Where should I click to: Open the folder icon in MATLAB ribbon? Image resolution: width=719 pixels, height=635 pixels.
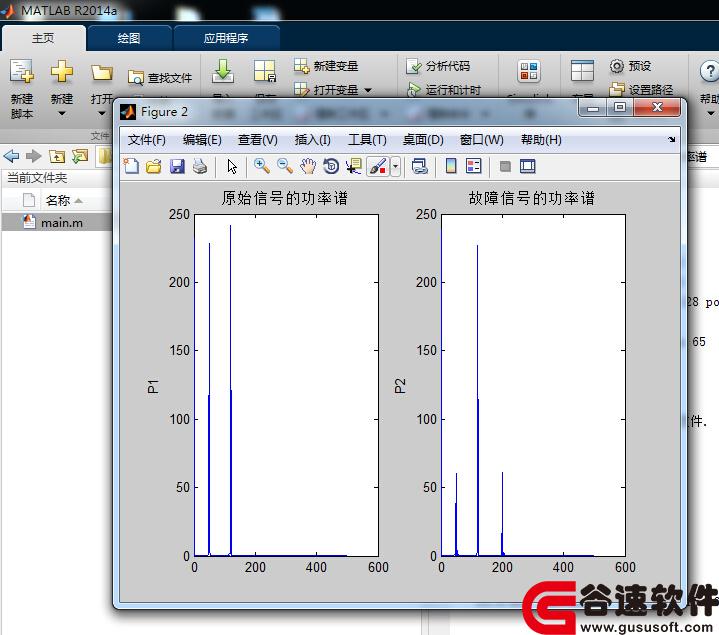(101, 72)
